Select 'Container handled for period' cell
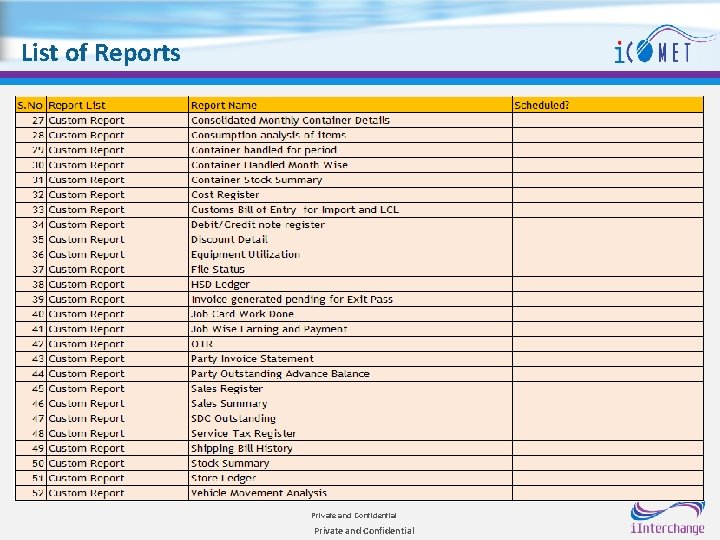Screen dimensions: 720x540 (x=350, y=150)
